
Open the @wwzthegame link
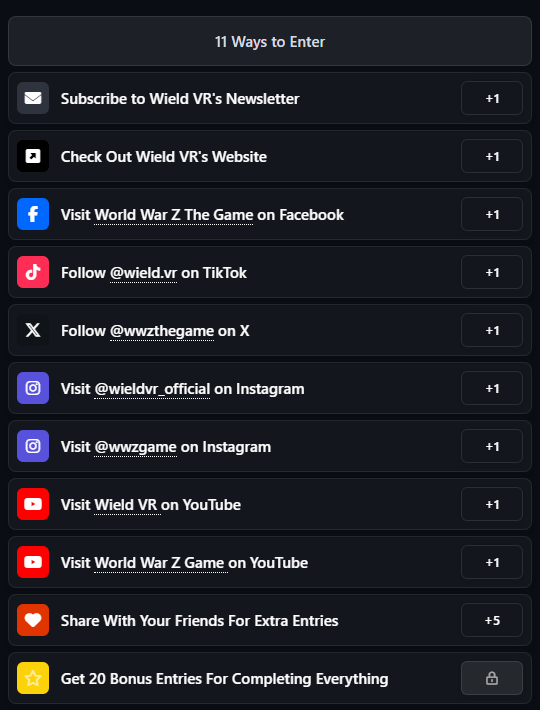162,331
